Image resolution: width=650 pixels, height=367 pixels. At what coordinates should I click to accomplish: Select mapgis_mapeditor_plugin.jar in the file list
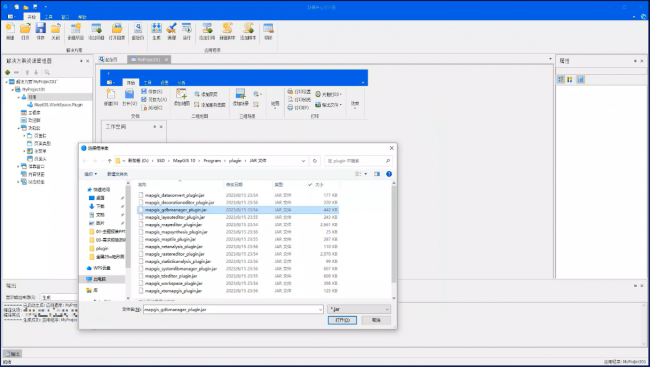[238, 224]
